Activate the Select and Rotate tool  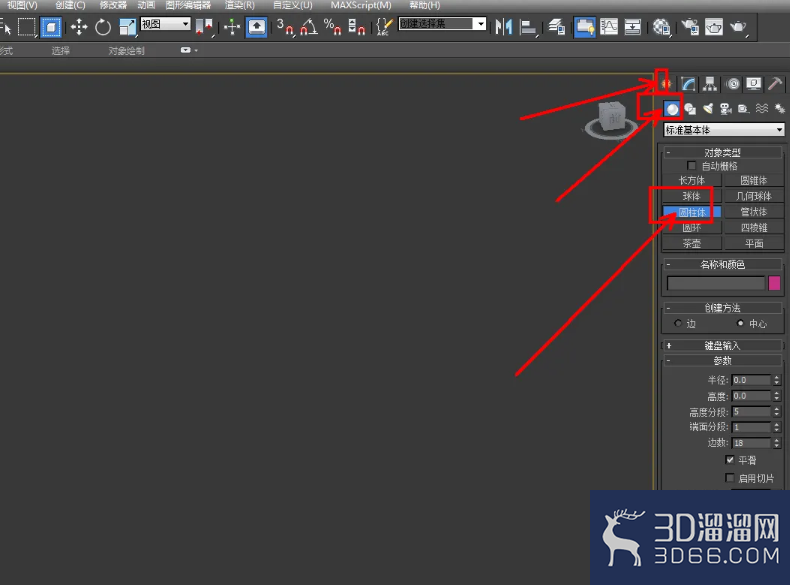(x=103, y=26)
